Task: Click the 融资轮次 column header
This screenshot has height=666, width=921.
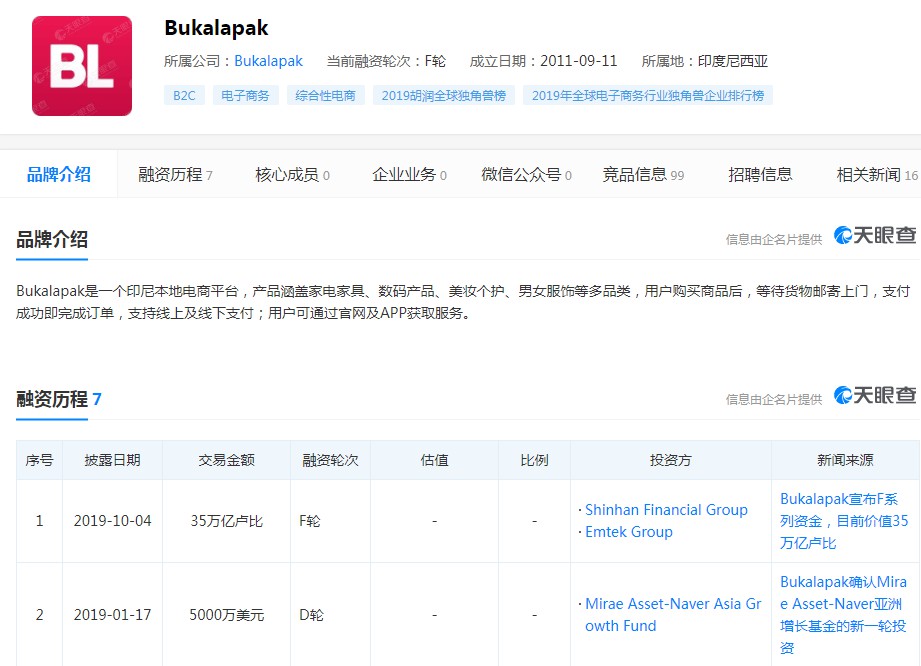Action: pos(330,460)
